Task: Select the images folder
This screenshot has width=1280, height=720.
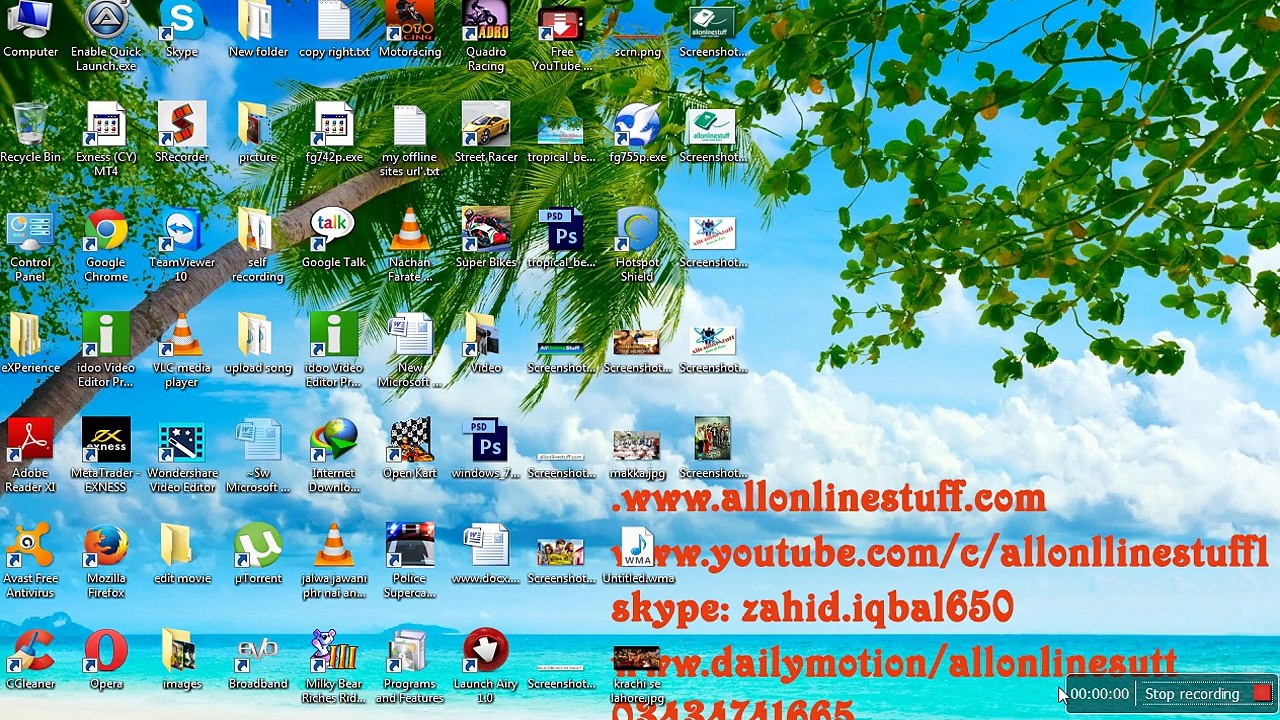Action: [x=182, y=660]
